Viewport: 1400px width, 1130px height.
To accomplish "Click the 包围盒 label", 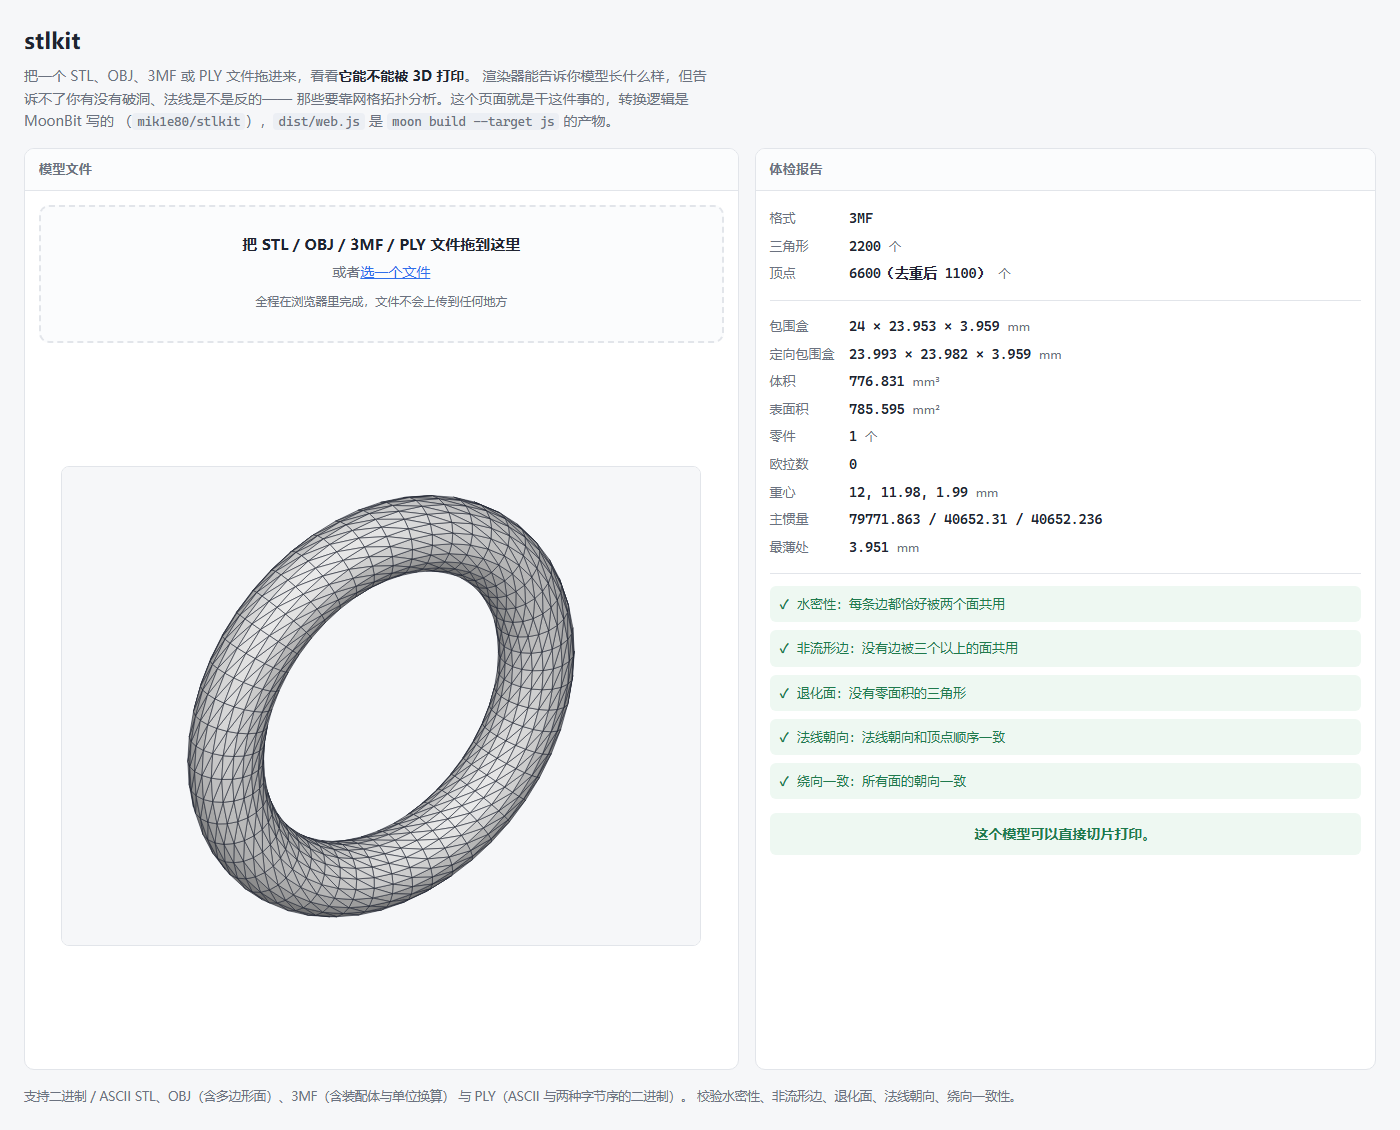I will [789, 326].
